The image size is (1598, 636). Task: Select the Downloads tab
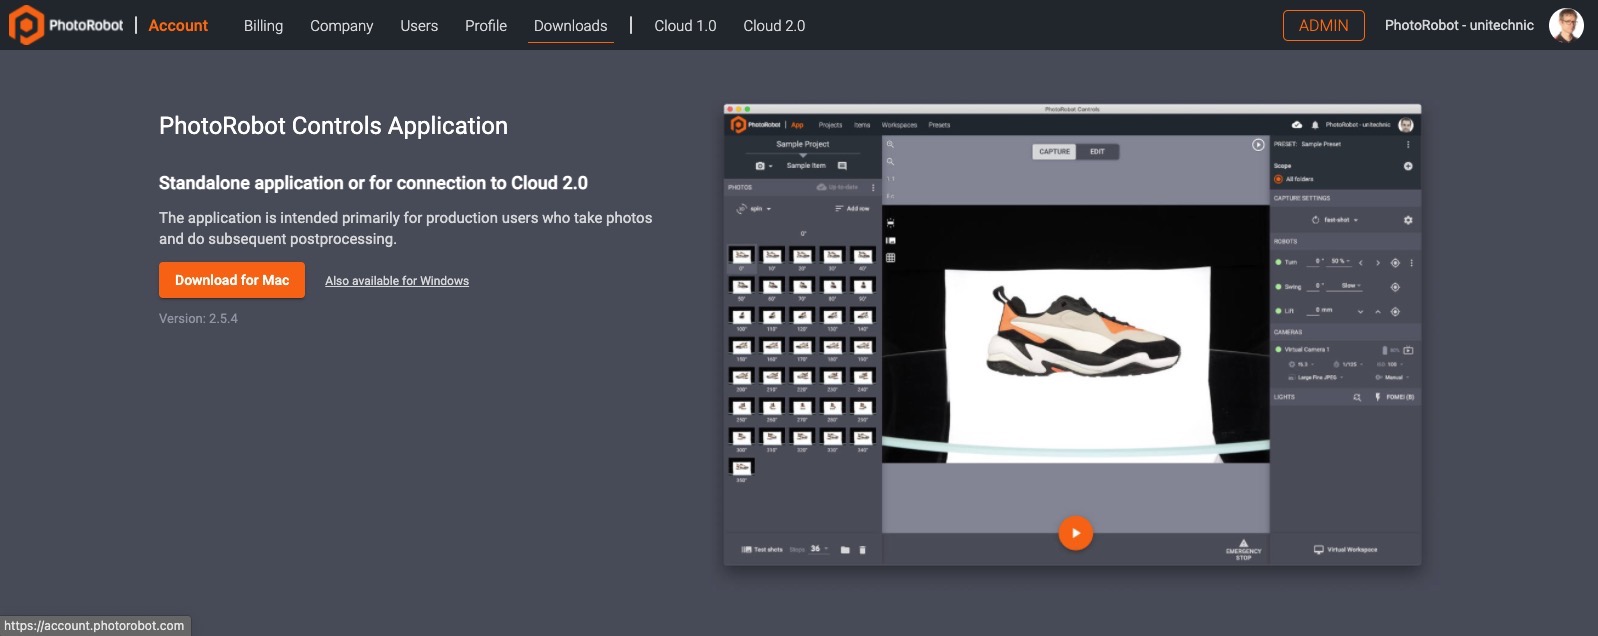pyautogui.click(x=571, y=25)
